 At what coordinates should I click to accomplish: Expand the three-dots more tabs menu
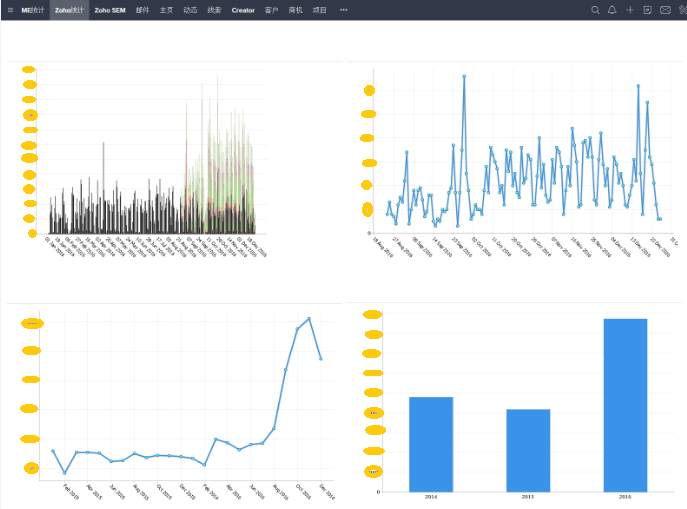(x=344, y=10)
